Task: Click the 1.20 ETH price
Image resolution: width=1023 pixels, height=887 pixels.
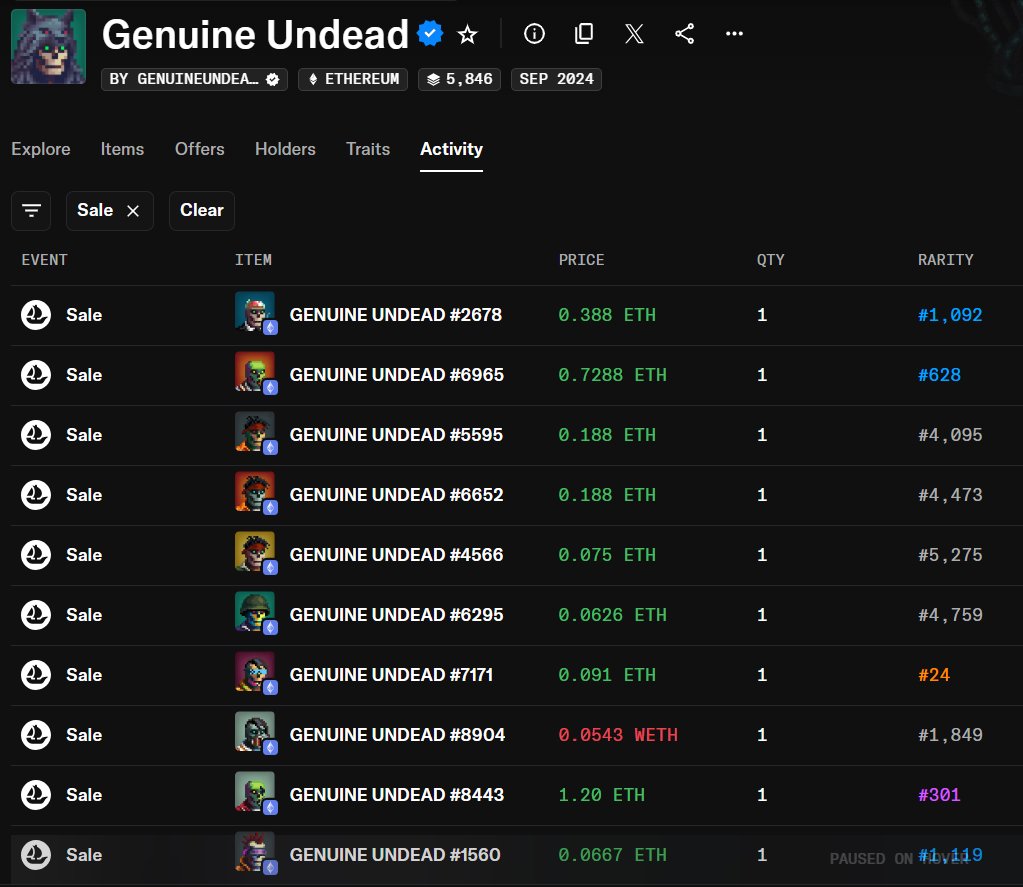Action: tap(602, 795)
